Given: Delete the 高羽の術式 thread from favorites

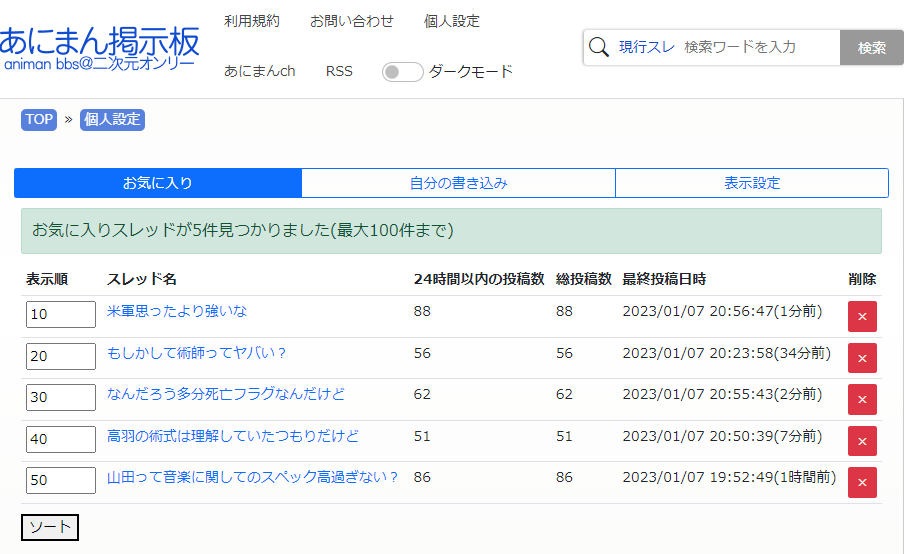Looking at the screenshot, I should [862, 441].
